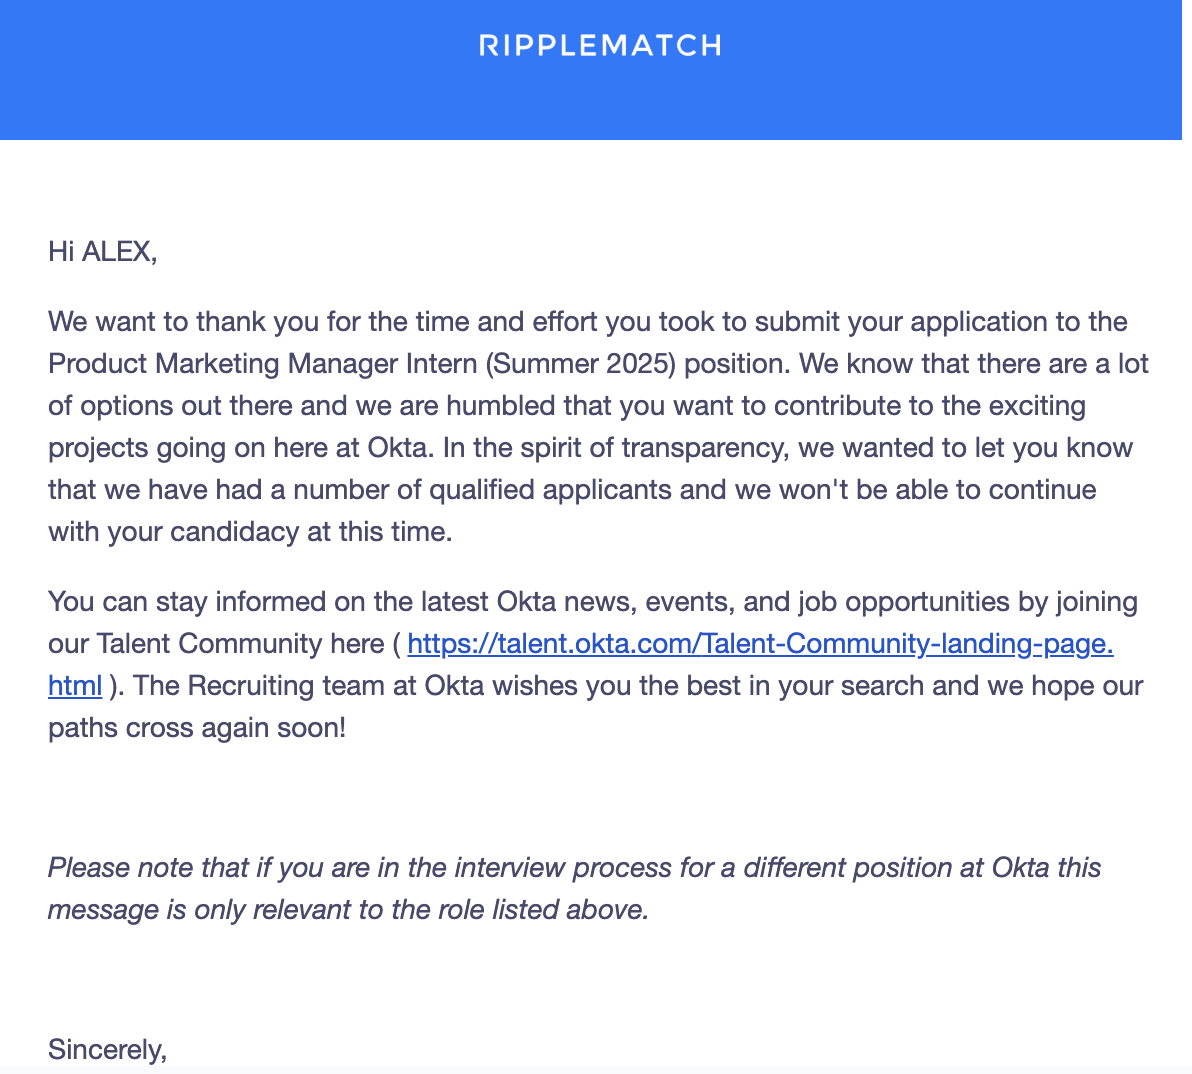The width and height of the screenshot is (1192, 1074).
Task: Click the underlined "html" link fragment
Action: pos(75,686)
